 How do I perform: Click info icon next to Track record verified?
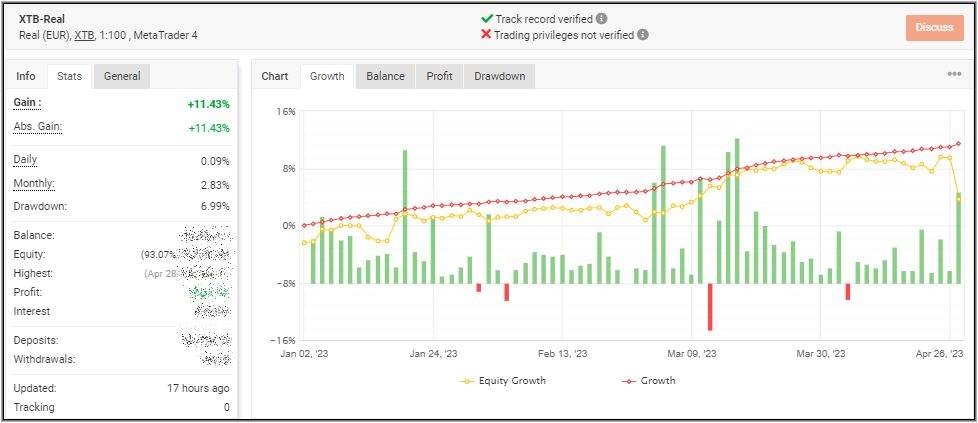click(x=602, y=18)
